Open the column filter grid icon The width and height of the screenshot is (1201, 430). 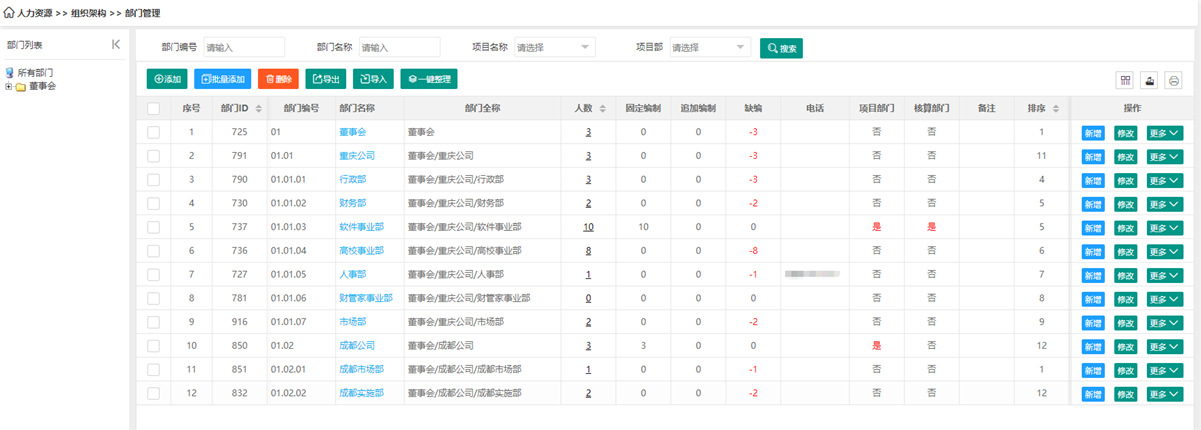pyautogui.click(x=1126, y=79)
